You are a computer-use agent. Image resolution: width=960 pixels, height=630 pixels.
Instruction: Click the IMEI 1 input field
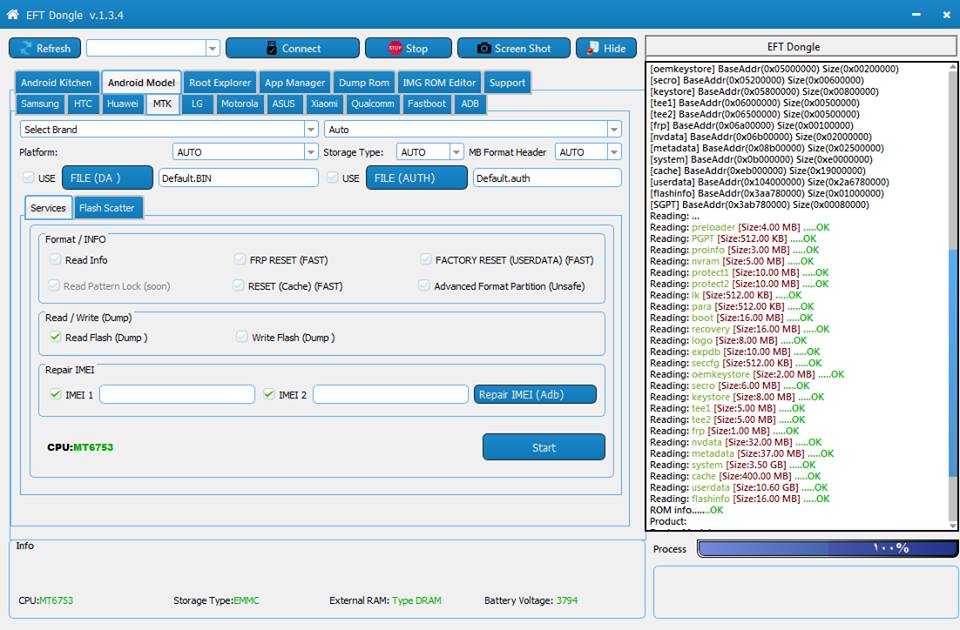click(x=177, y=394)
